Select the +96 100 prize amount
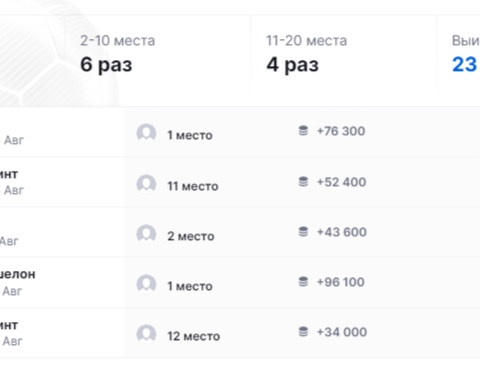The height and width of the screenshot is (374, 480). (340, 282)
